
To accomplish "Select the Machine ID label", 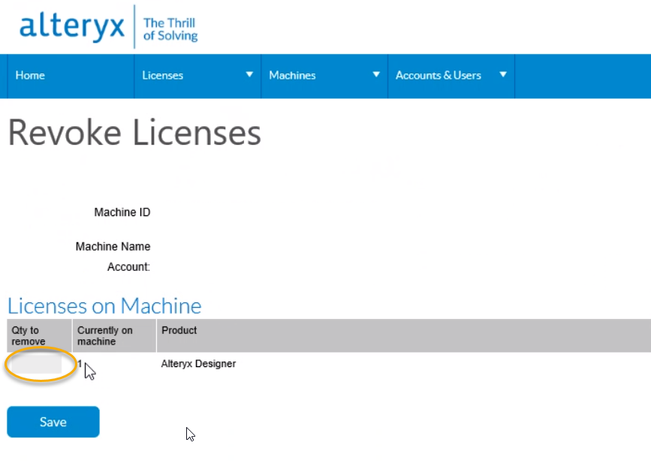I will click(x=122, y=212).
